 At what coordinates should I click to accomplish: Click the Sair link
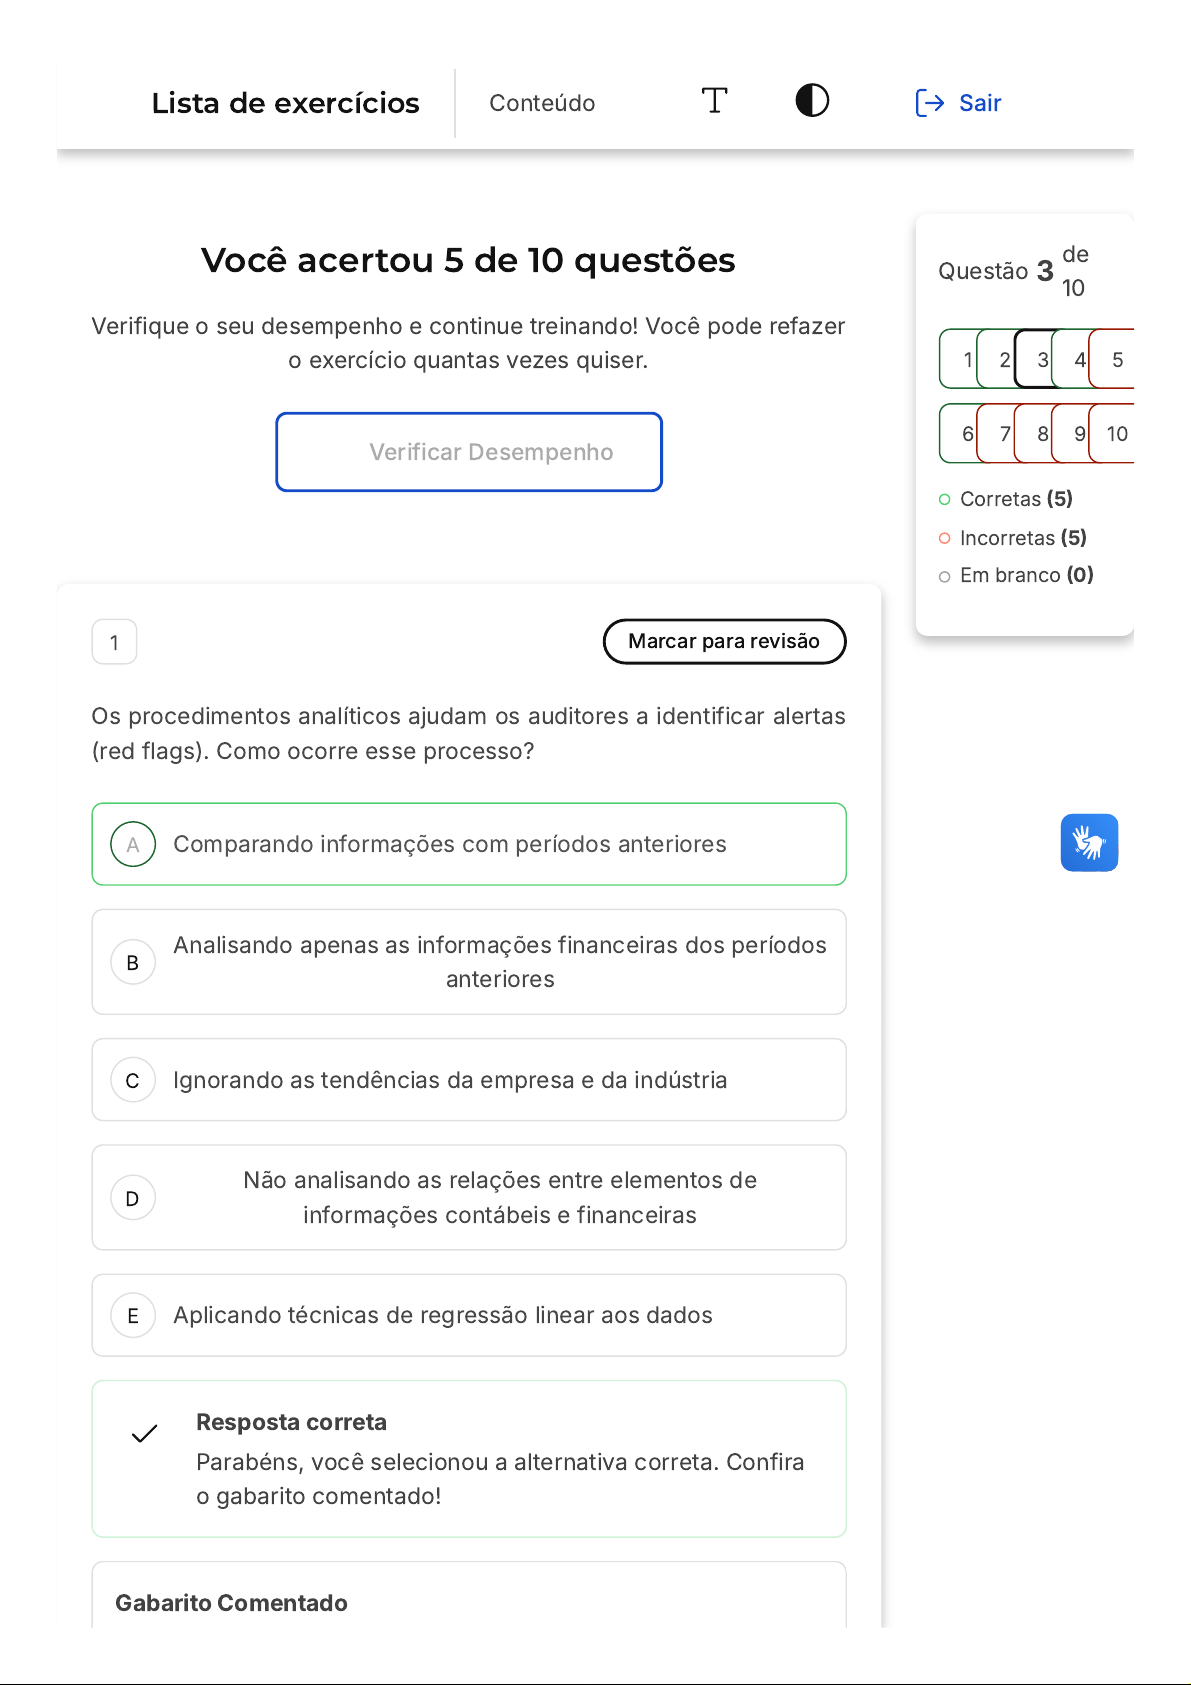pyautogui.click(x=980, y=103)
